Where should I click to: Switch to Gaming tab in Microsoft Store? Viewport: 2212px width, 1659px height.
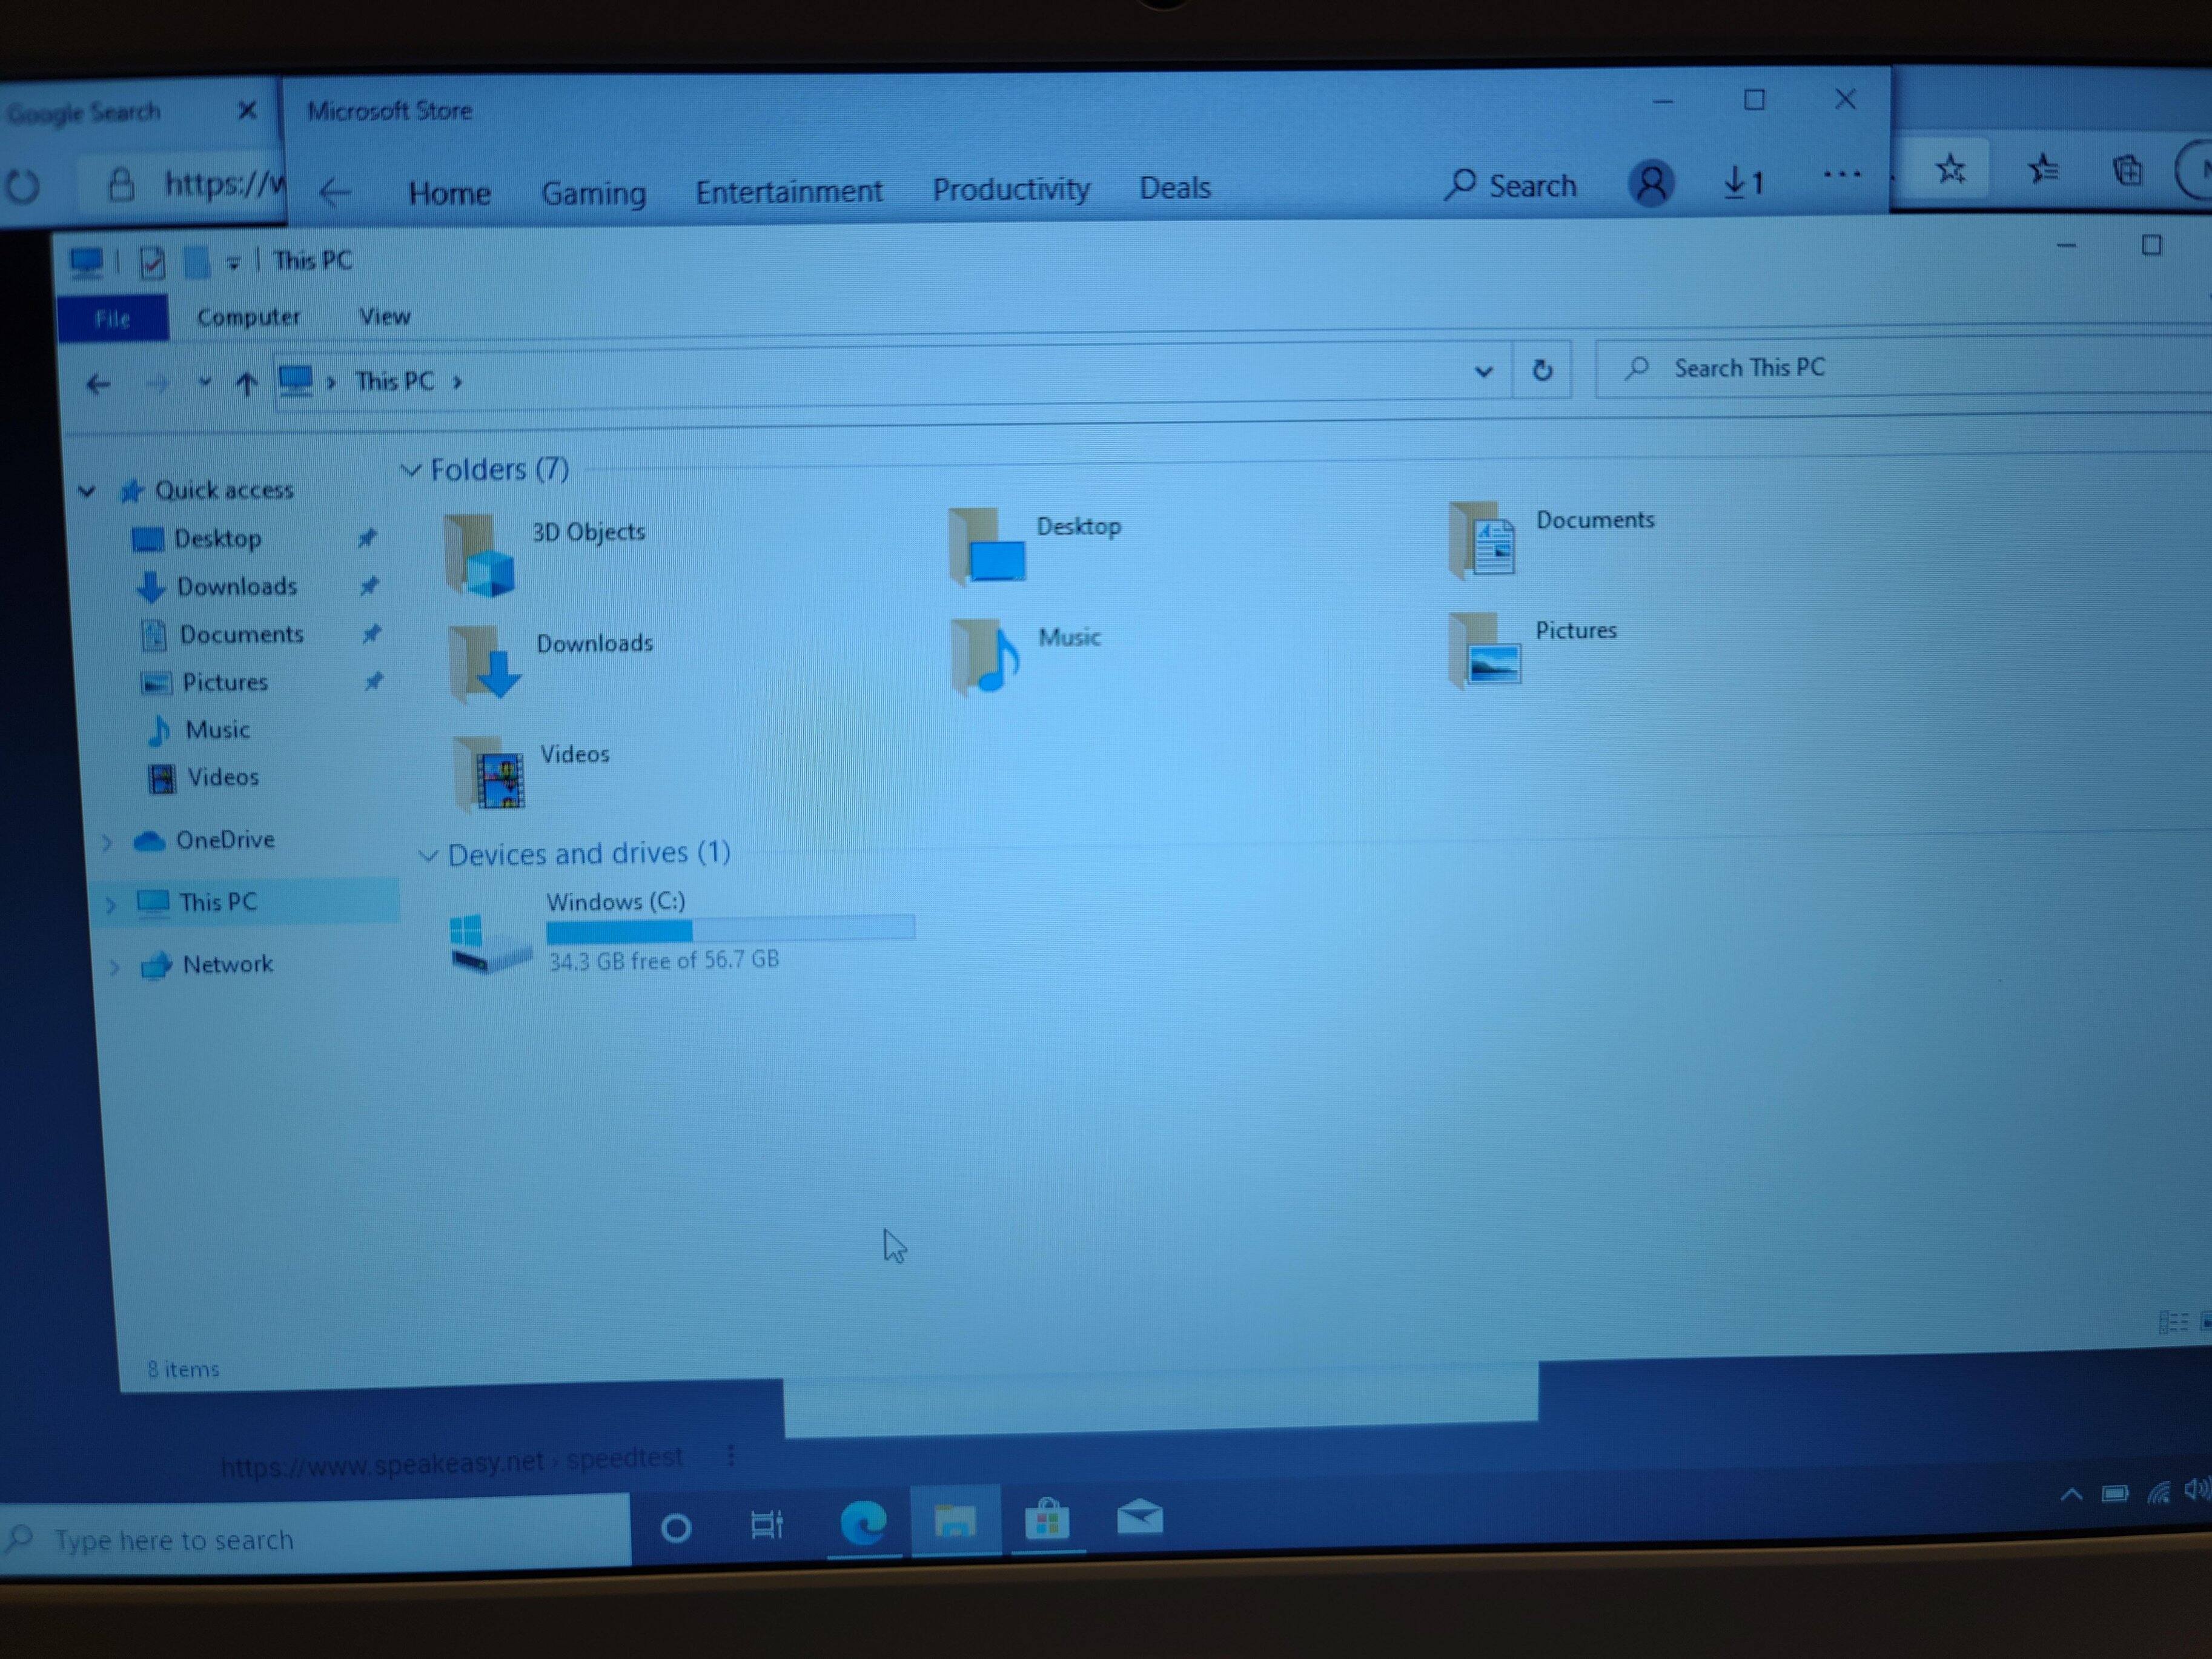pos(593,192)
